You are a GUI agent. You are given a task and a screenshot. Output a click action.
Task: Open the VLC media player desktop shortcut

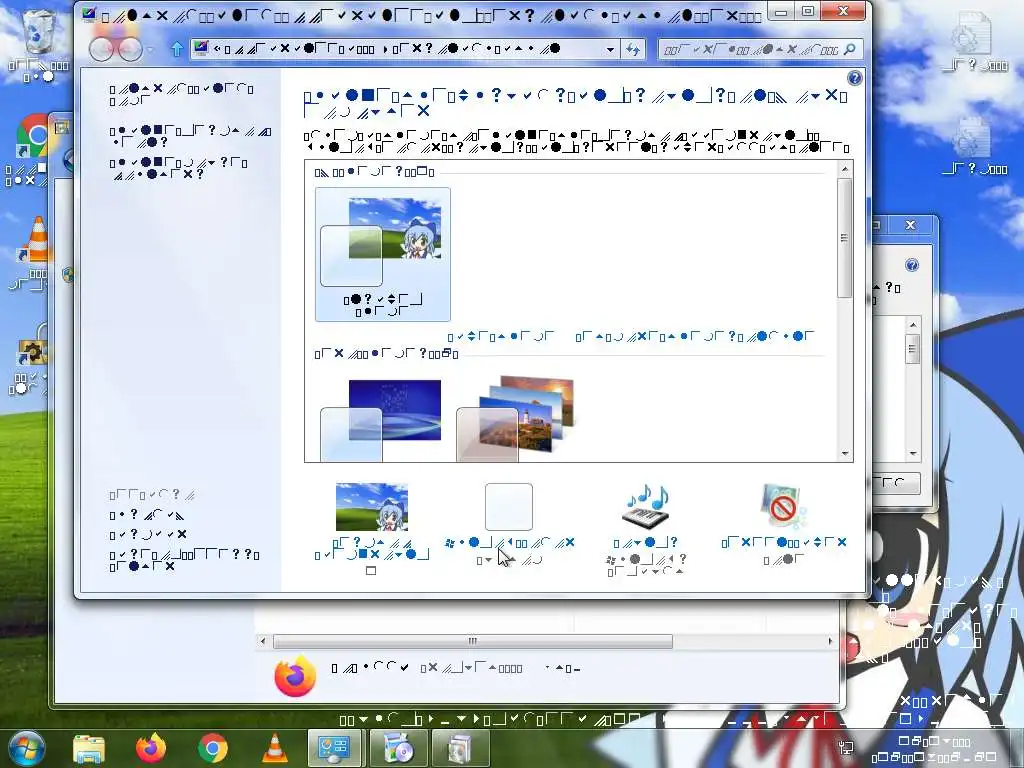coord(35,251)
